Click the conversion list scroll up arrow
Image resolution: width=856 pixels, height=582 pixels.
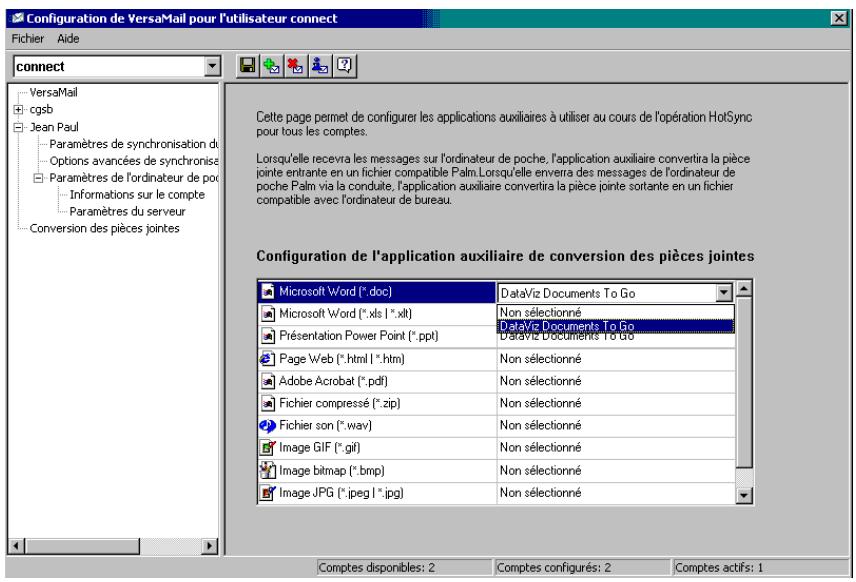point(744,288)
